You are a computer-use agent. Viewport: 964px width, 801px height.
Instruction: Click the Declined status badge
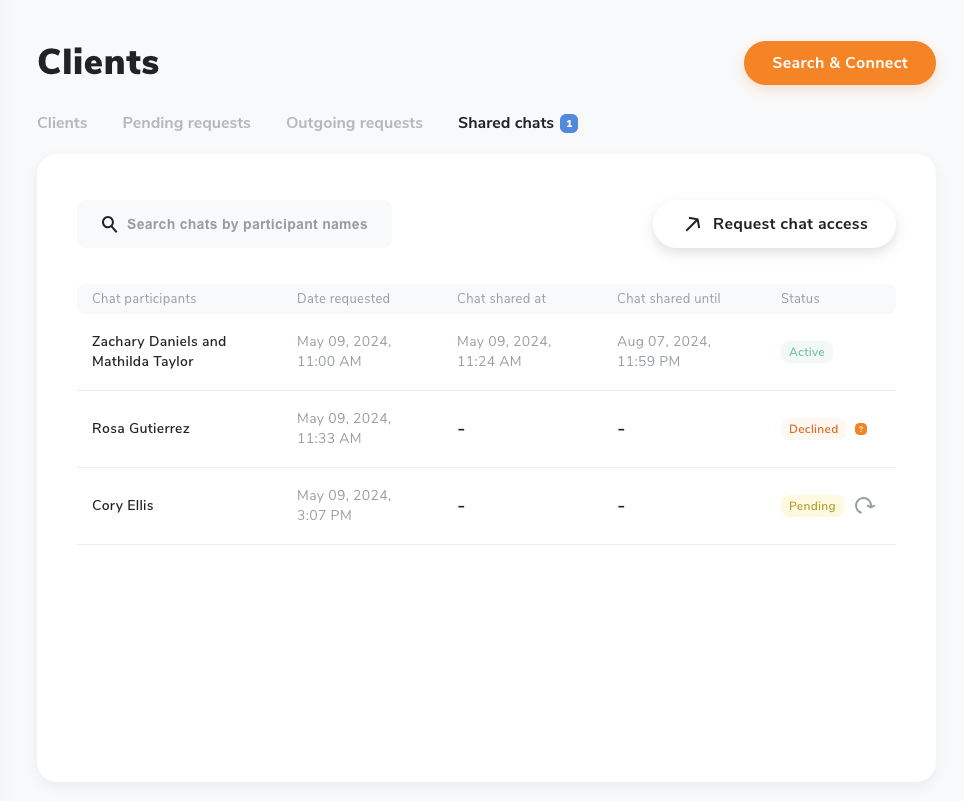(x=813, y=429)
